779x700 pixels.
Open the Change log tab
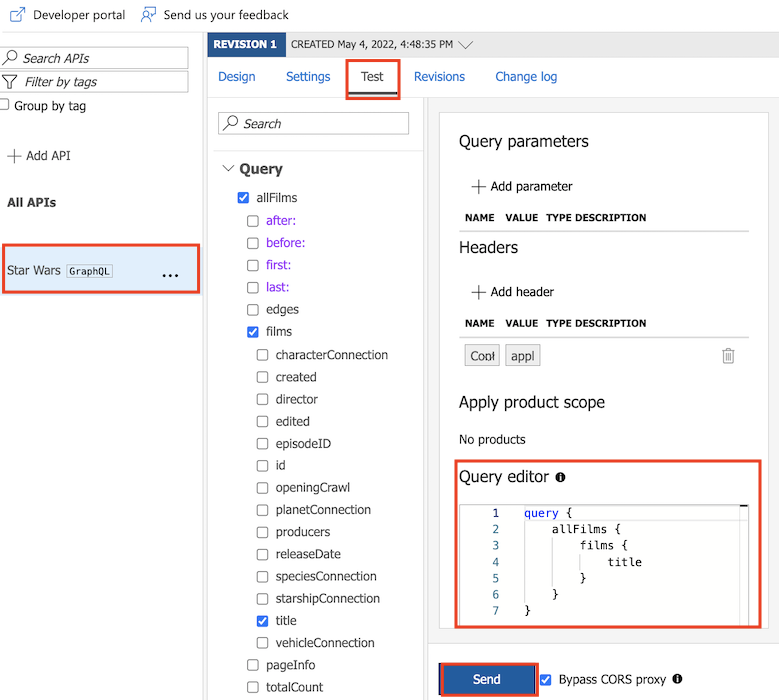click(x=526, y=77)
